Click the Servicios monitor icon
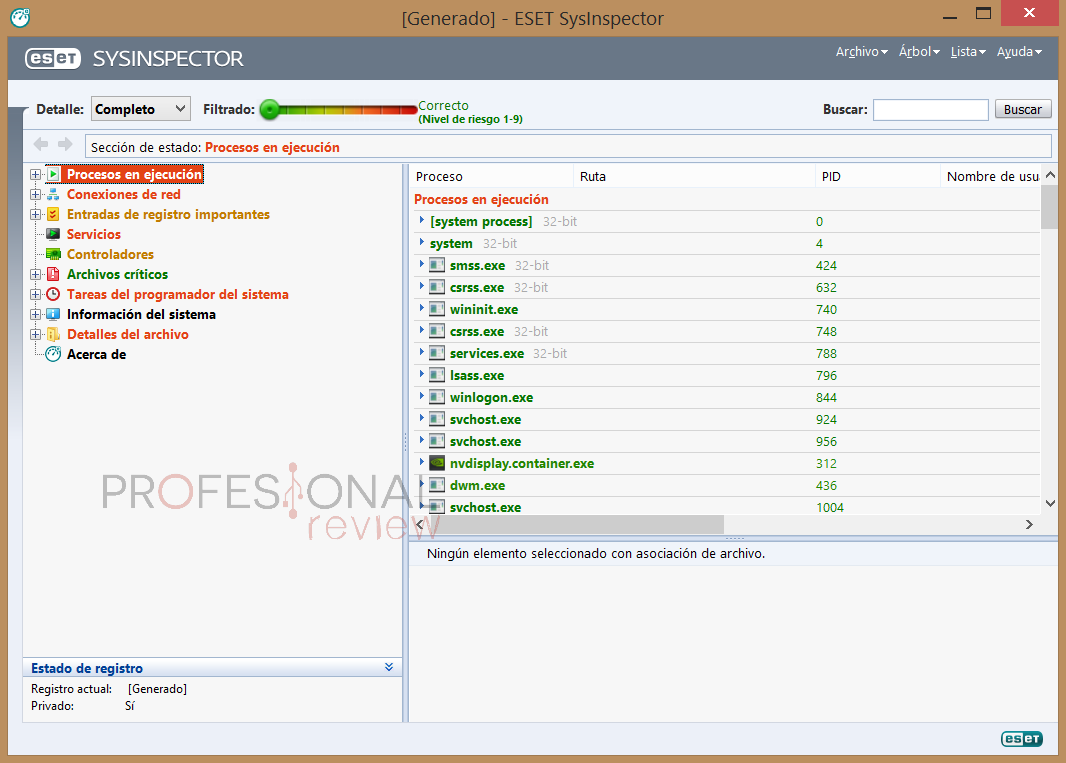The height and width of the screenshot is (763, 1066). [x=53, y=234]
